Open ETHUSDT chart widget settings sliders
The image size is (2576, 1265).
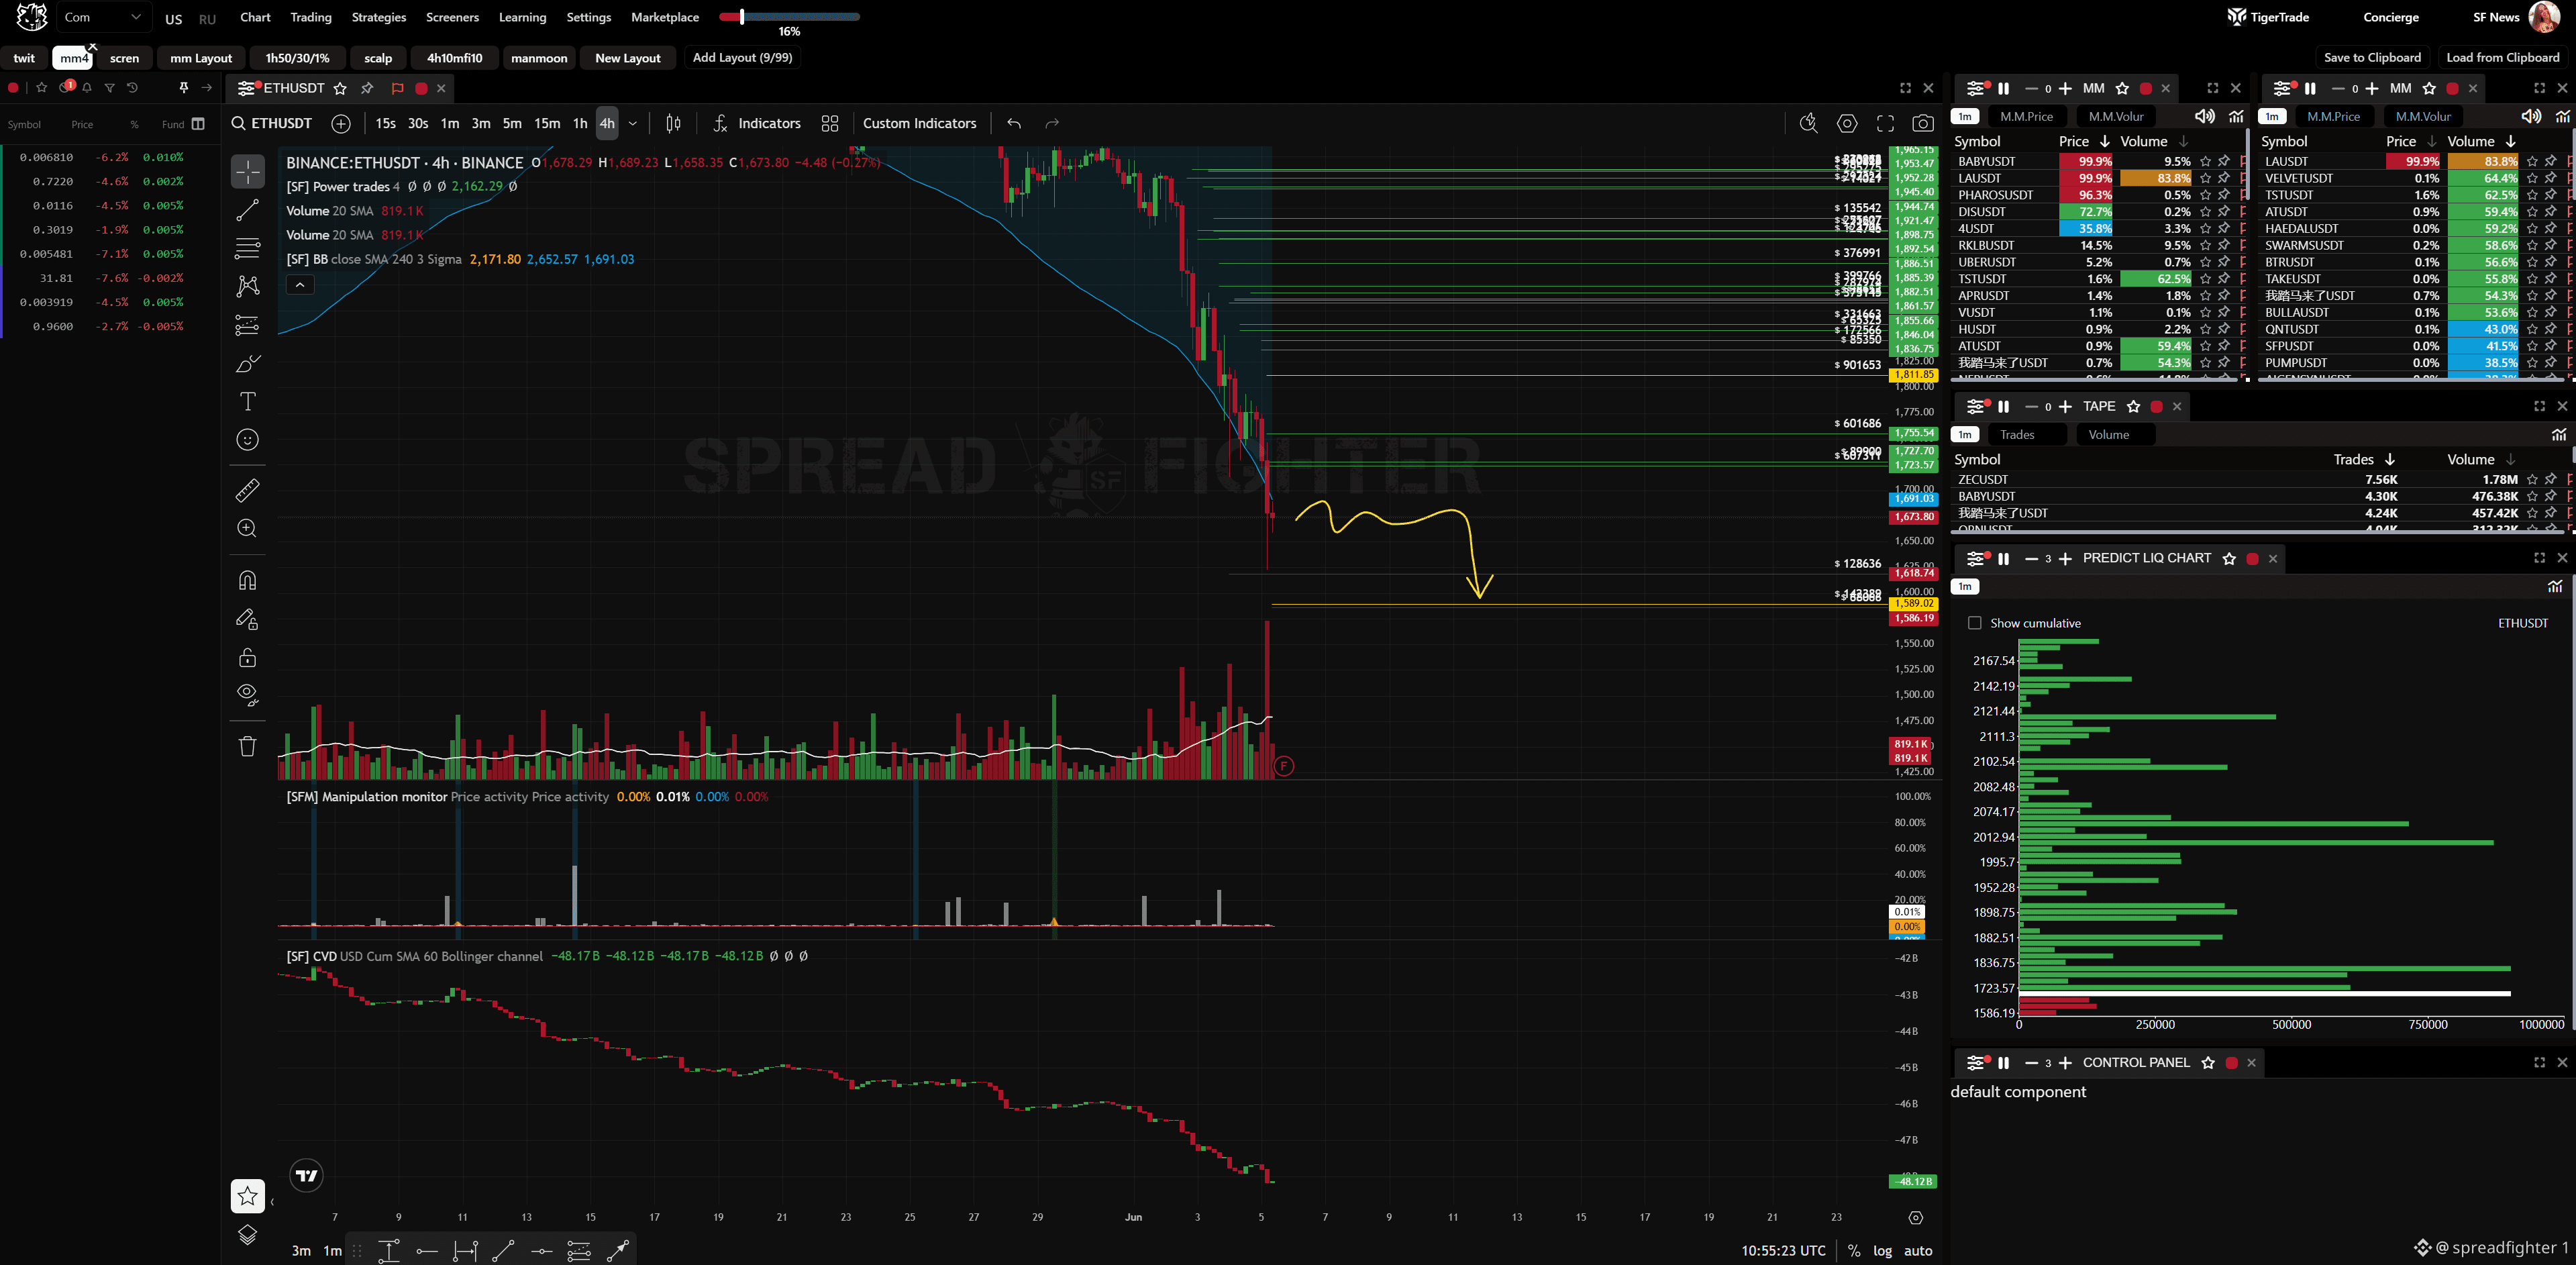click(246, 88)
